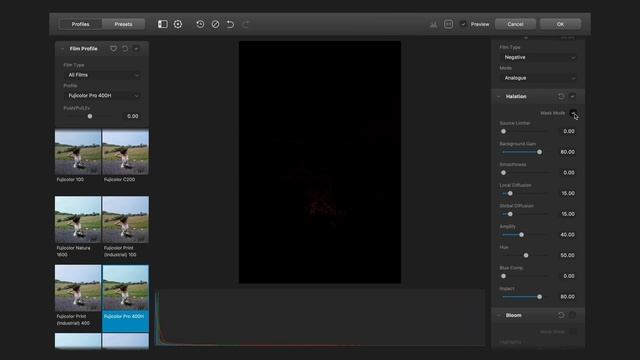Enable or disable the Bloom section toggle
The image size is (640, 360).
[x=572, y=315]
